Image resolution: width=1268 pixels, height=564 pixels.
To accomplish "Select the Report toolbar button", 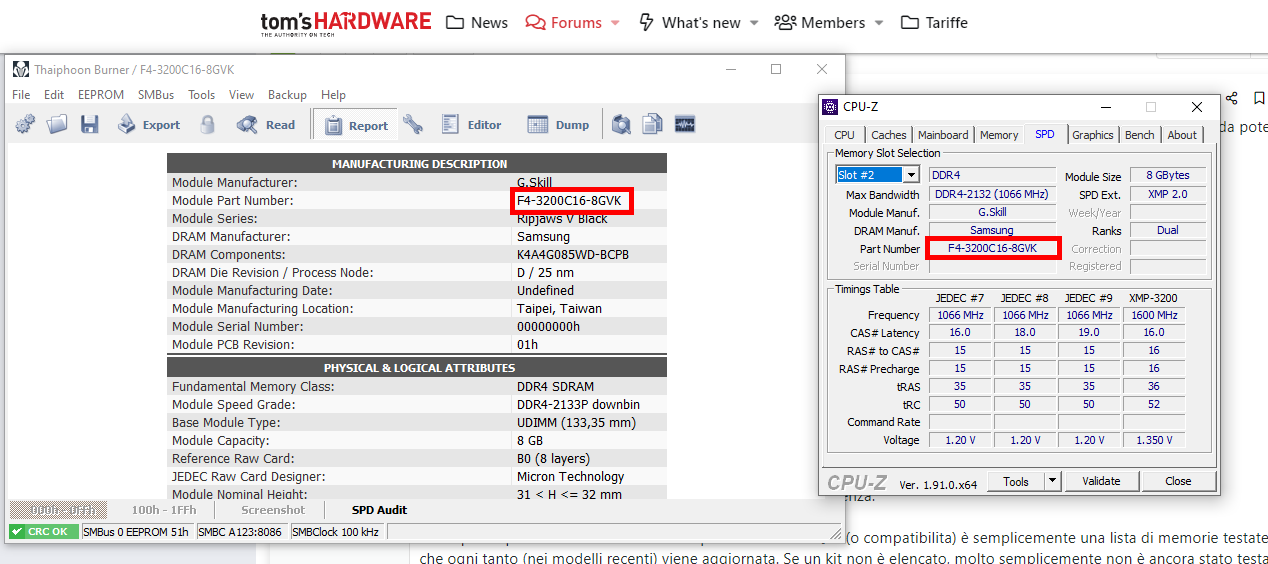I will pos(355,125).
